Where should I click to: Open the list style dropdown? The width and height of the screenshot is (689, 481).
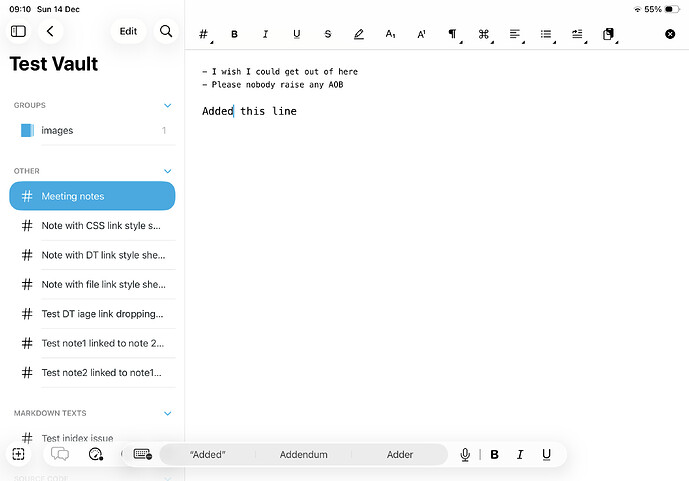546,34
